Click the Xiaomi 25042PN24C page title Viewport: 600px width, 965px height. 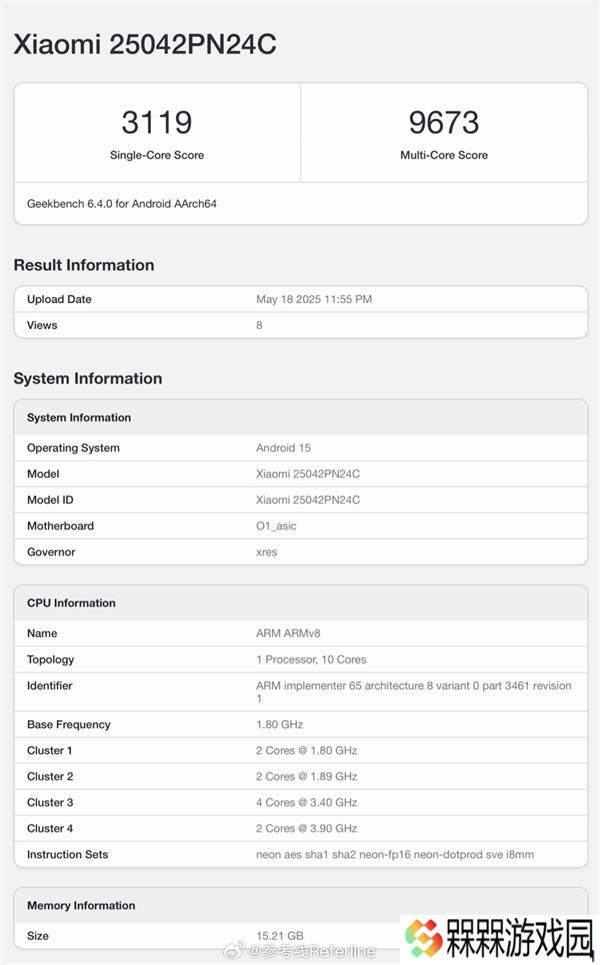145,44
